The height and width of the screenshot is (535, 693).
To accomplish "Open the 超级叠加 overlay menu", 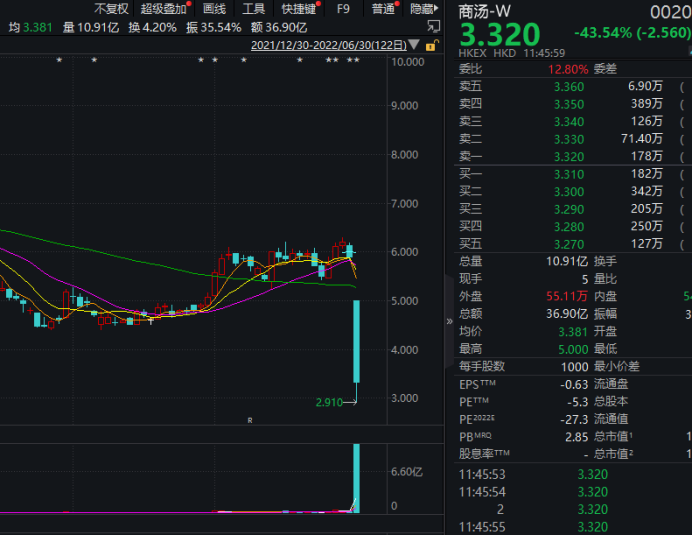I will pos(164,8).
